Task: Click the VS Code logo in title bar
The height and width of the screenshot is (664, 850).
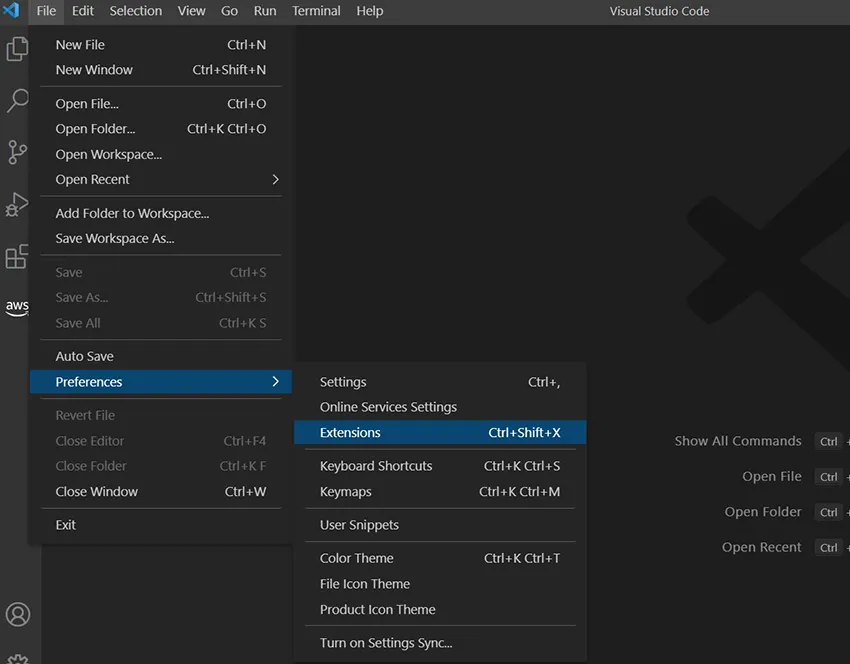Action: pyautogui.click(x=11, y=10)
